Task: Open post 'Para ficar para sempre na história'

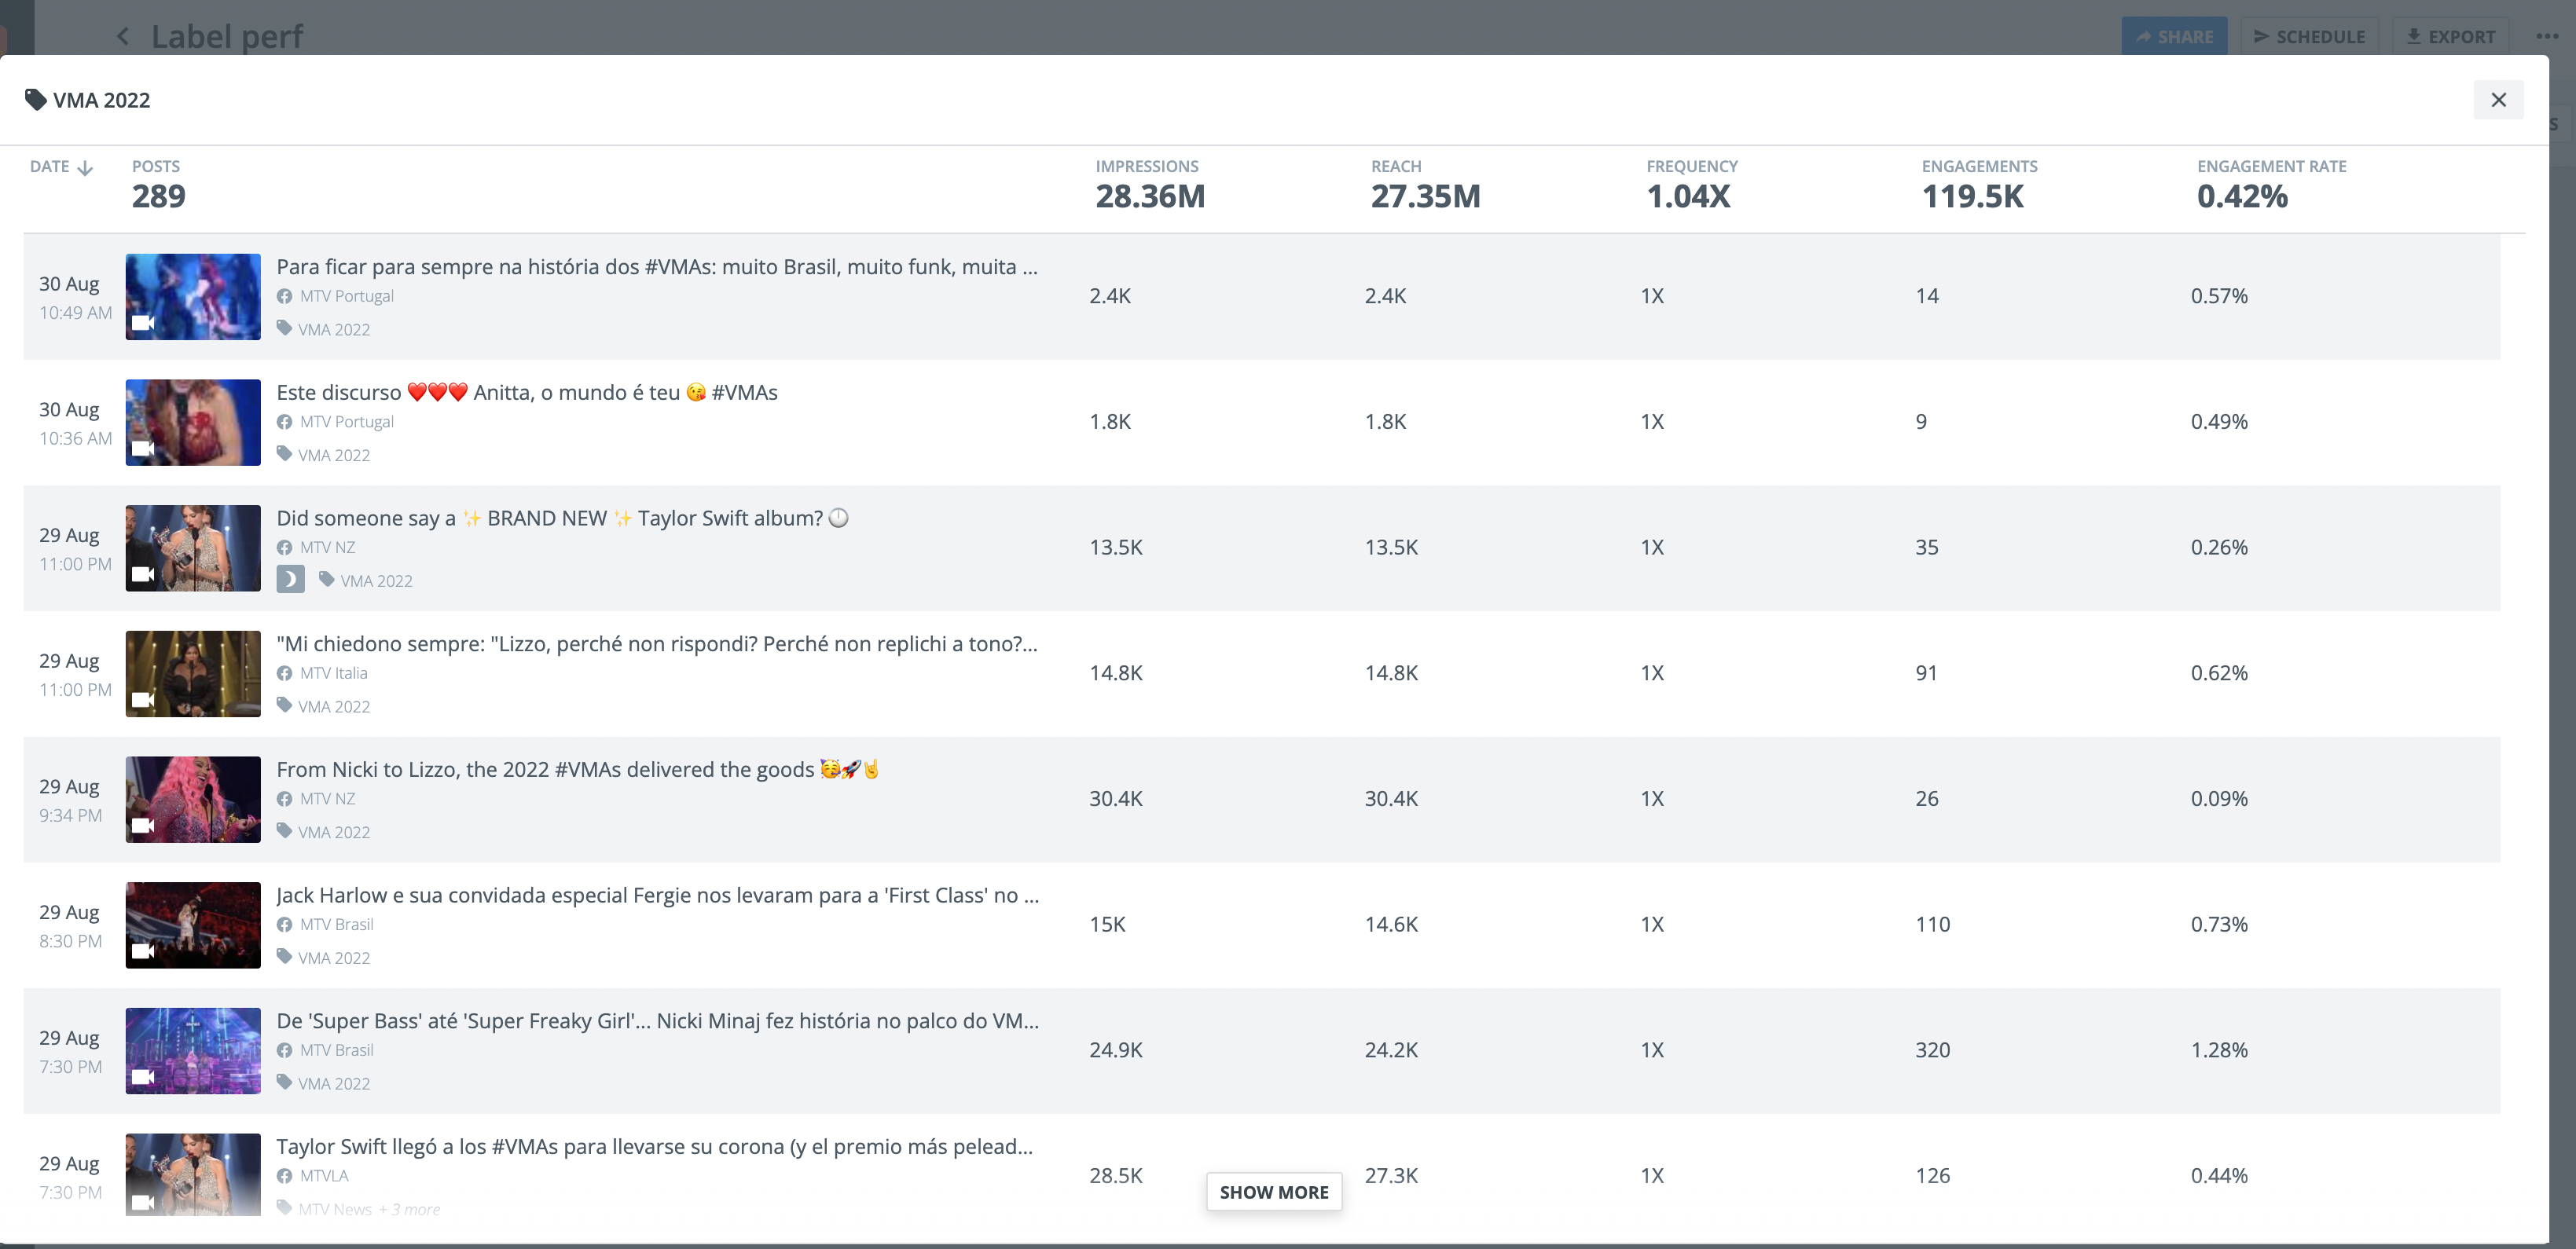Action: click(657, 267)
